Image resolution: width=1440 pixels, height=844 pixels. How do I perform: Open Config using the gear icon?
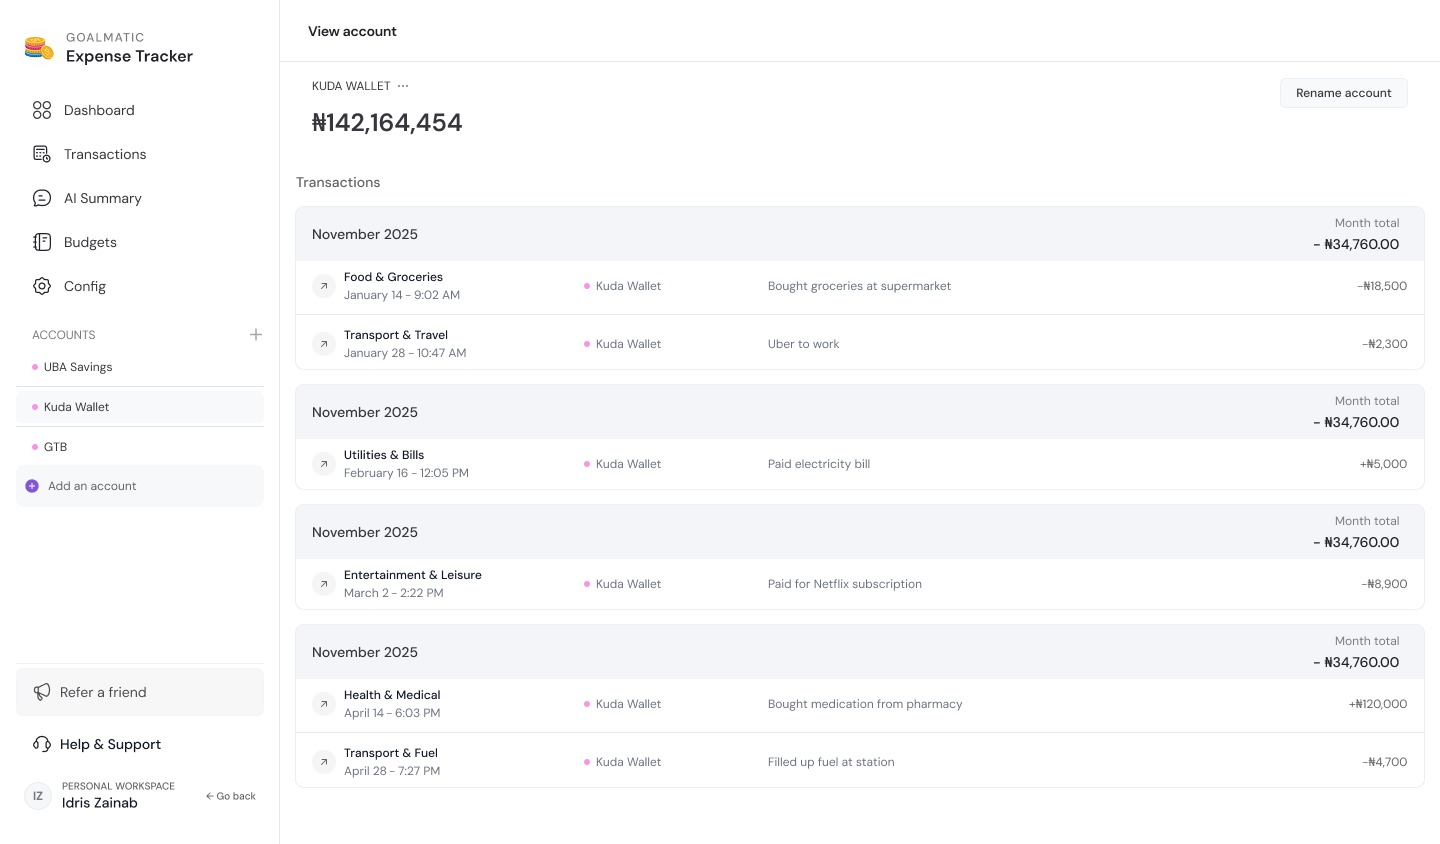tap(42, 286)
